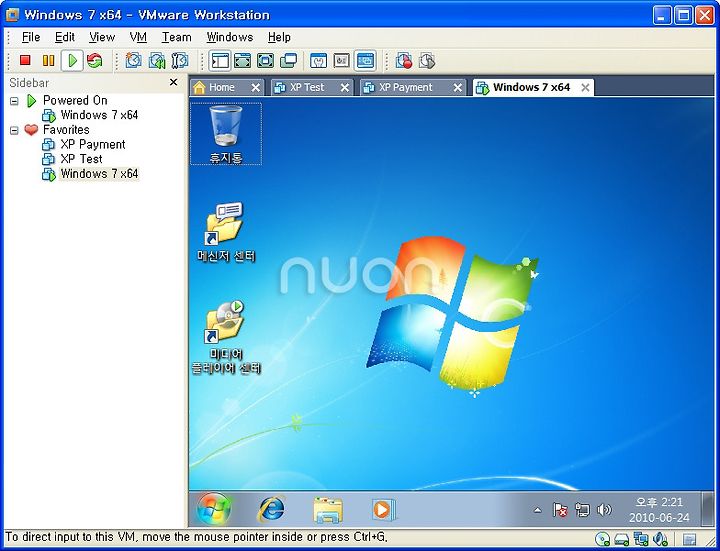The image size is (720, 551).
Task: Close the Sidebar panel
Action: [x=173, y=82]
